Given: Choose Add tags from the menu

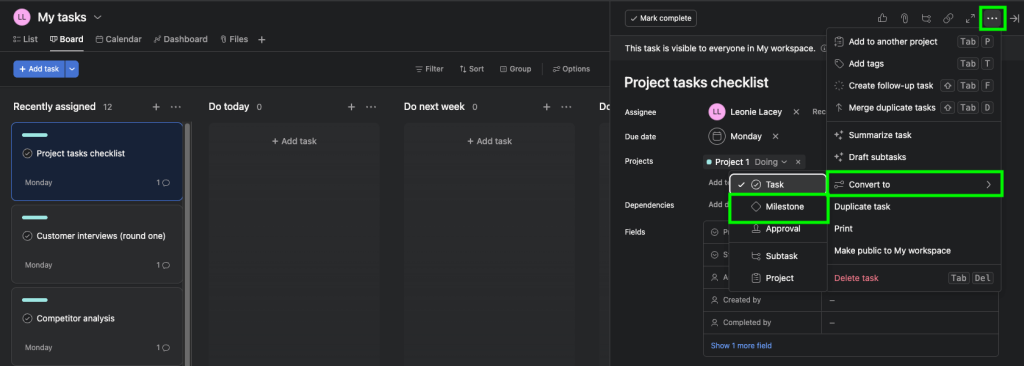Looking at the screenshot, I should point(914,63).
